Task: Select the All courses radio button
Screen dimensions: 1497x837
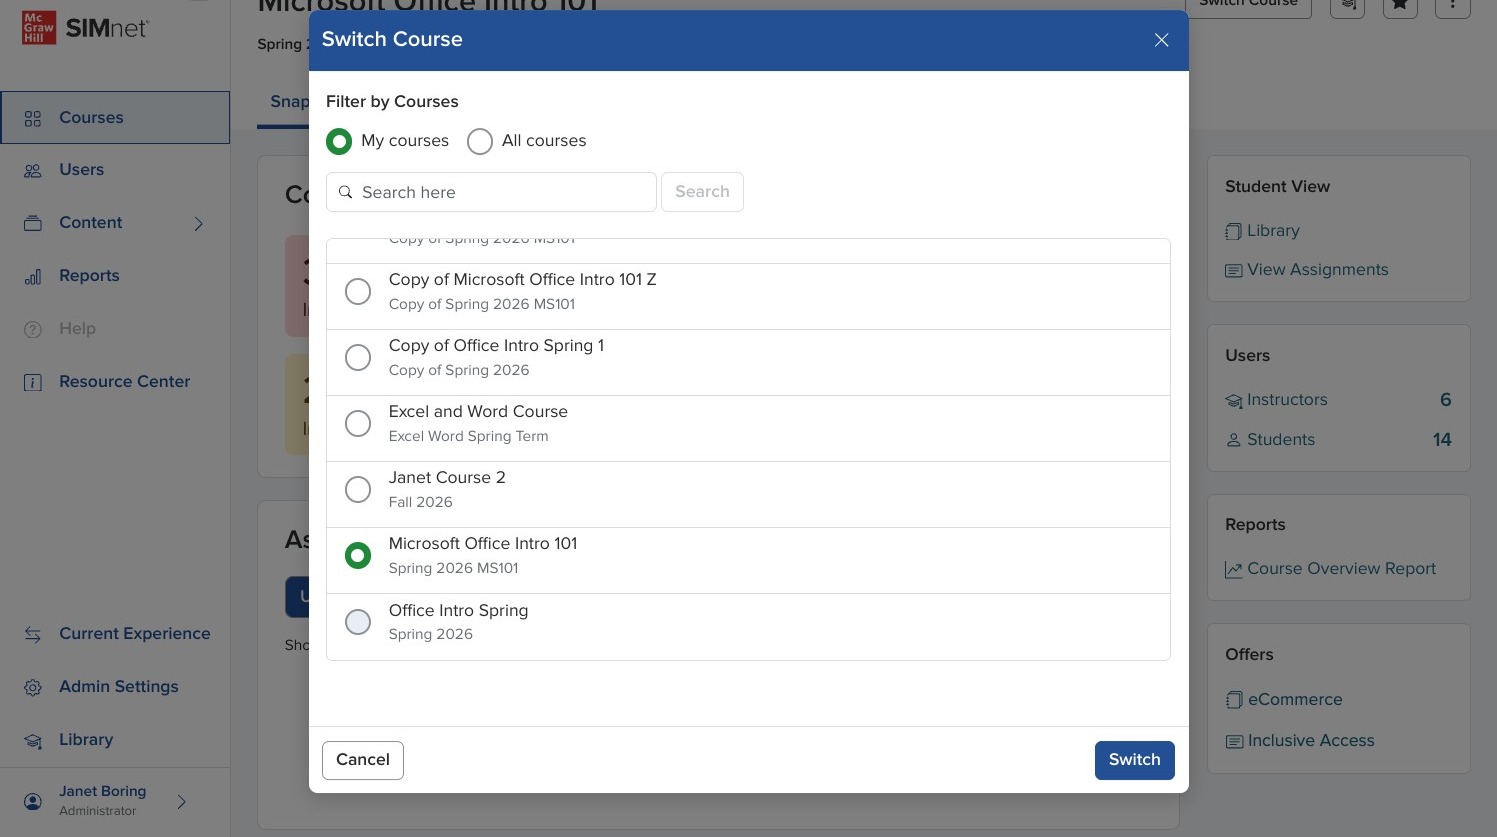Action: click(x=480, y=141)
